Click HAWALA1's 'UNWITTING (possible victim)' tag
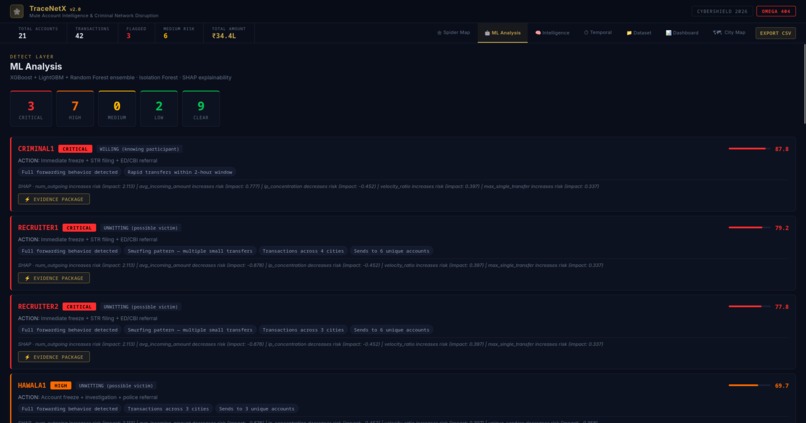The height and width of the screenshot is (423, 806). coord(116,385)
